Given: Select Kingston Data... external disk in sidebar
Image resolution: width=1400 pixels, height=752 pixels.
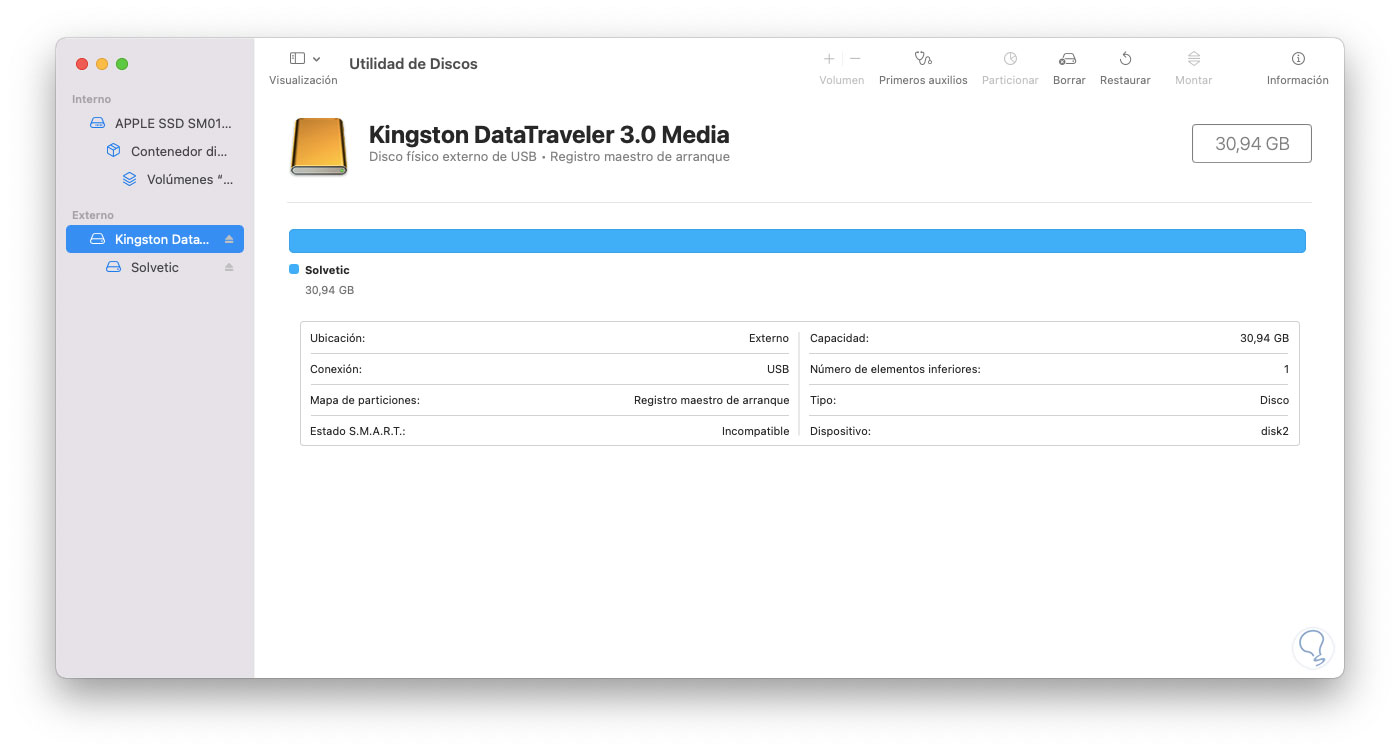Looking at the screenshot, I should [155, 239].
